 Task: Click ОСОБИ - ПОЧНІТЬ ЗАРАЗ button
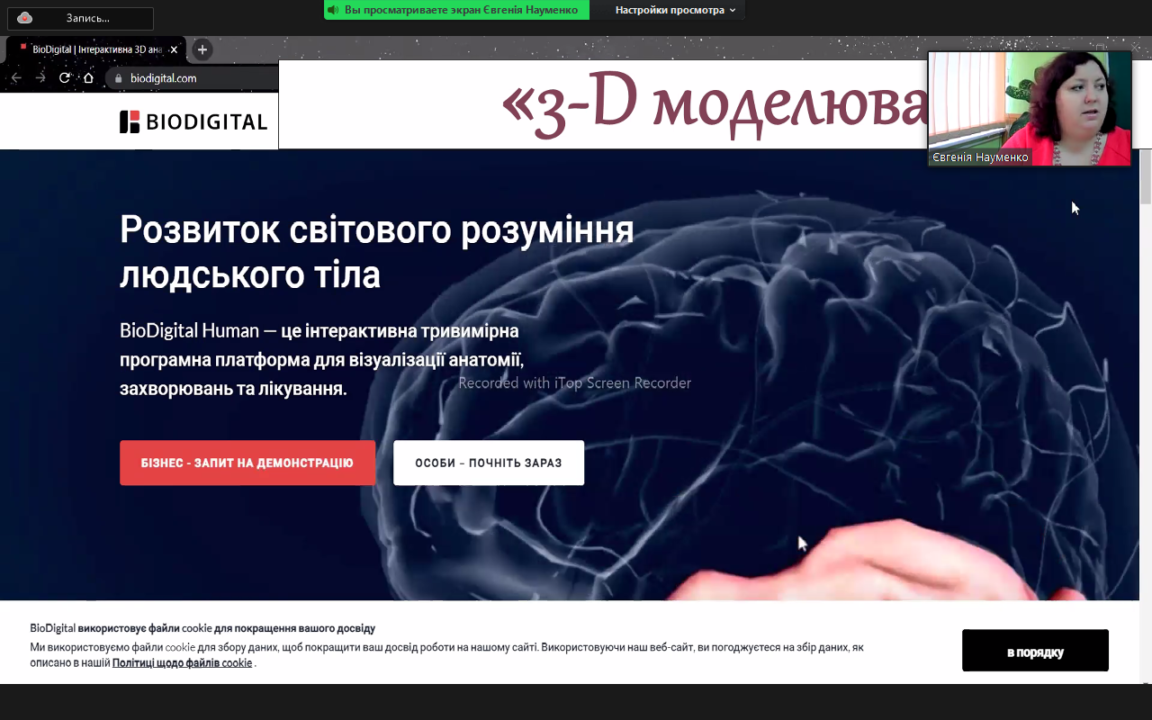click(489, 463)
